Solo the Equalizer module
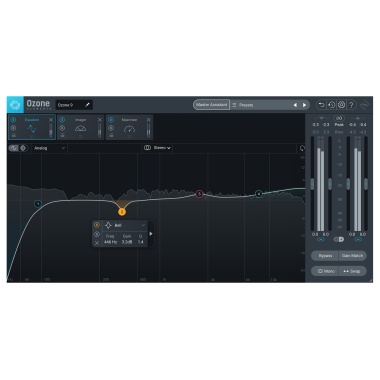The height and width of the screenshot is (380, 380). pos(13,128)
